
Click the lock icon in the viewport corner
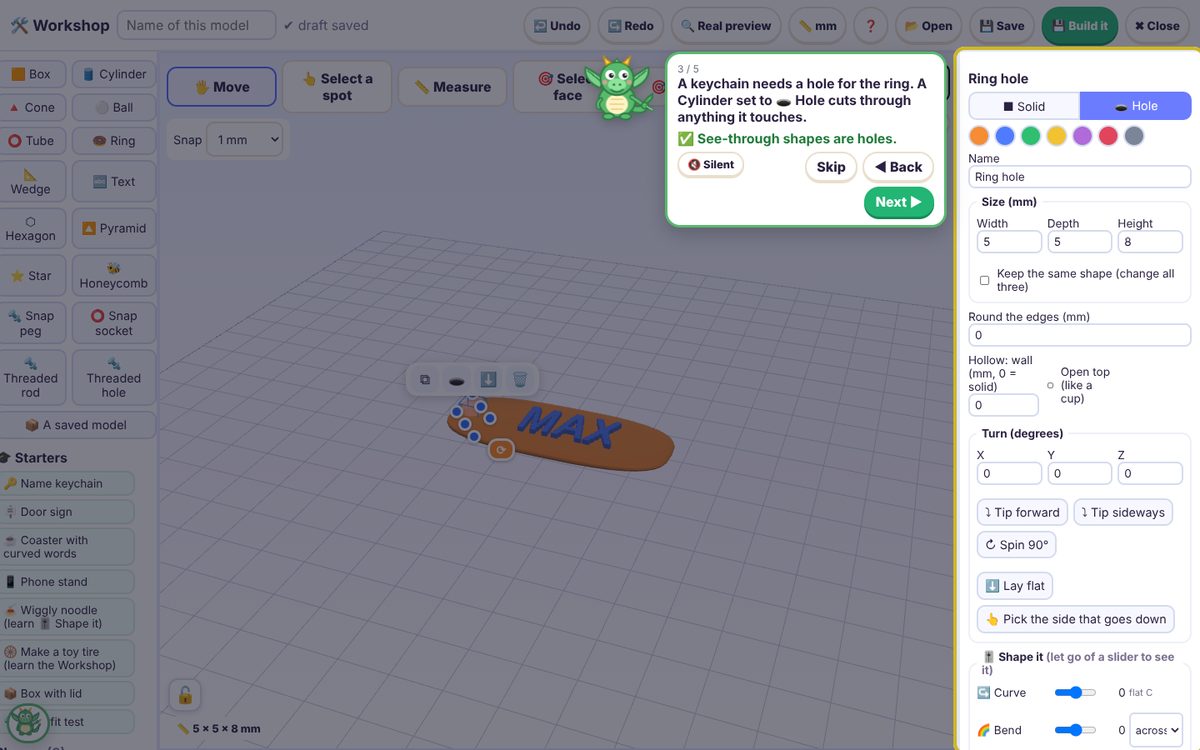point(185,694)
